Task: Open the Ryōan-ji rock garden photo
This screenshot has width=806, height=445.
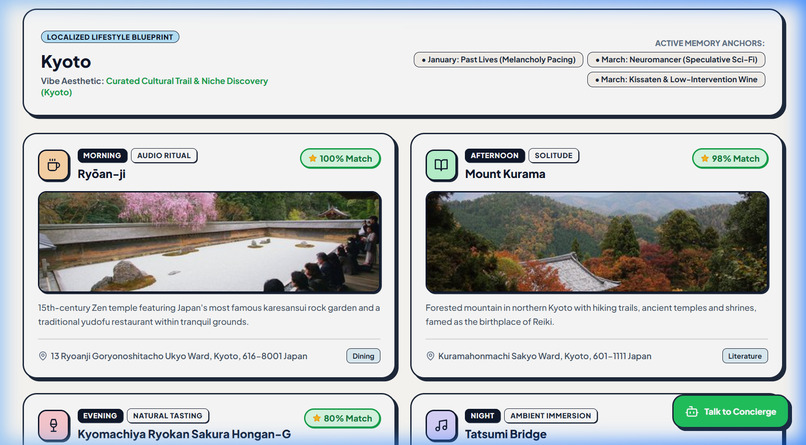Action: click(x=210, y=243)
